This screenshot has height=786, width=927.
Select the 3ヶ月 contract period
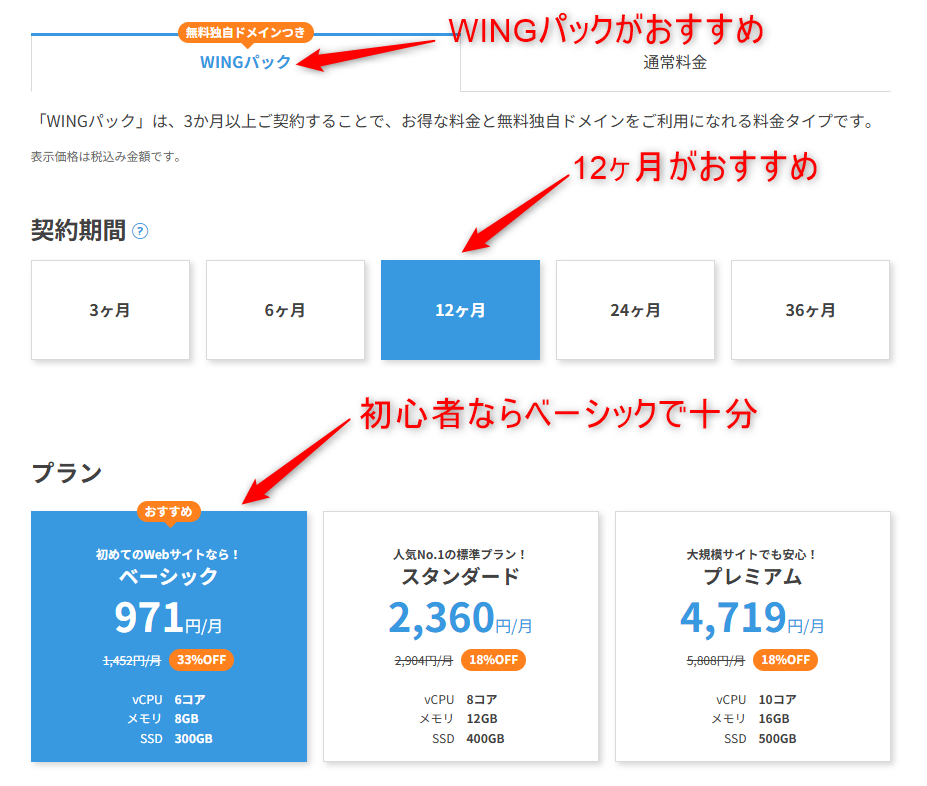coord(111,310)
